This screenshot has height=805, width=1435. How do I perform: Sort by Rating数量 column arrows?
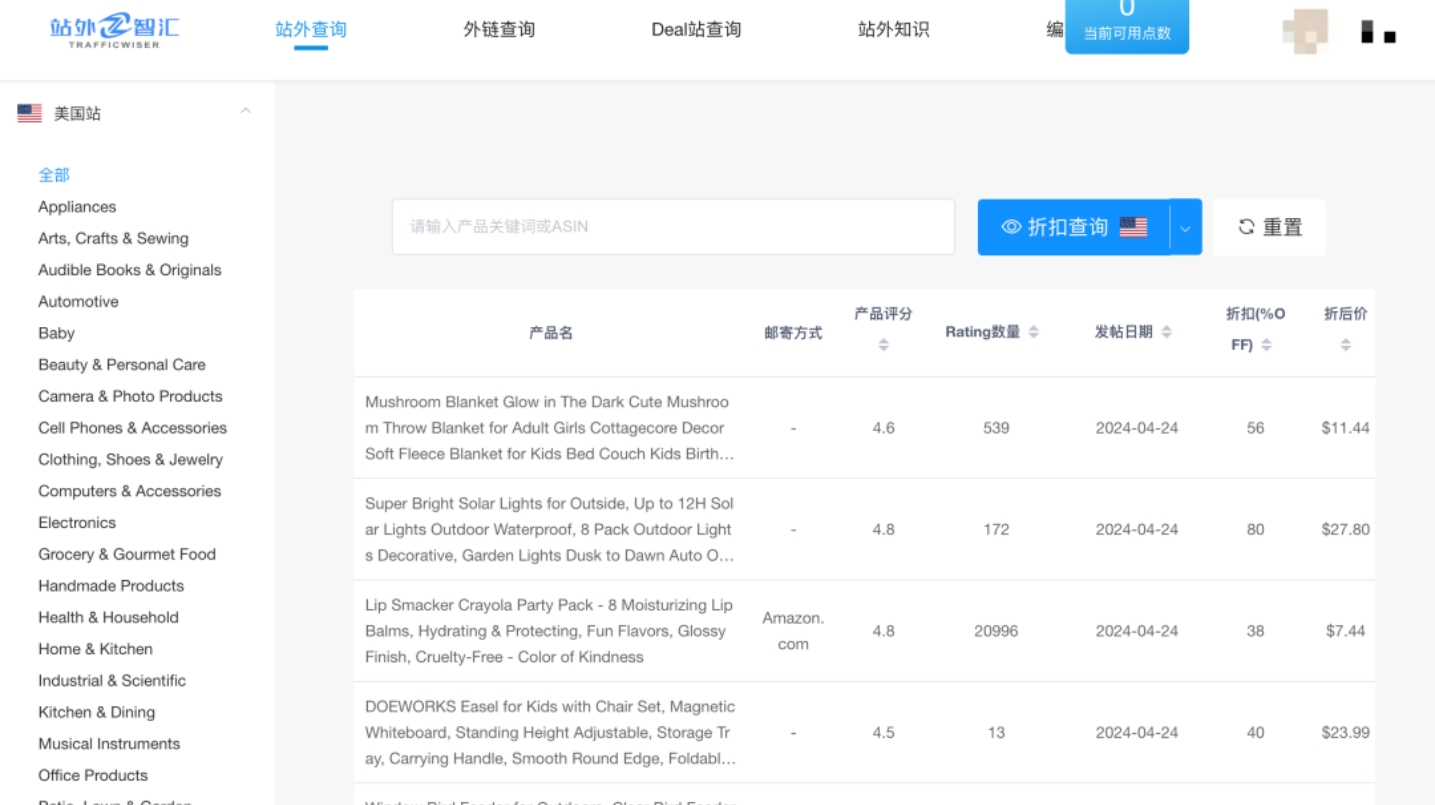tap(1033, 332)
